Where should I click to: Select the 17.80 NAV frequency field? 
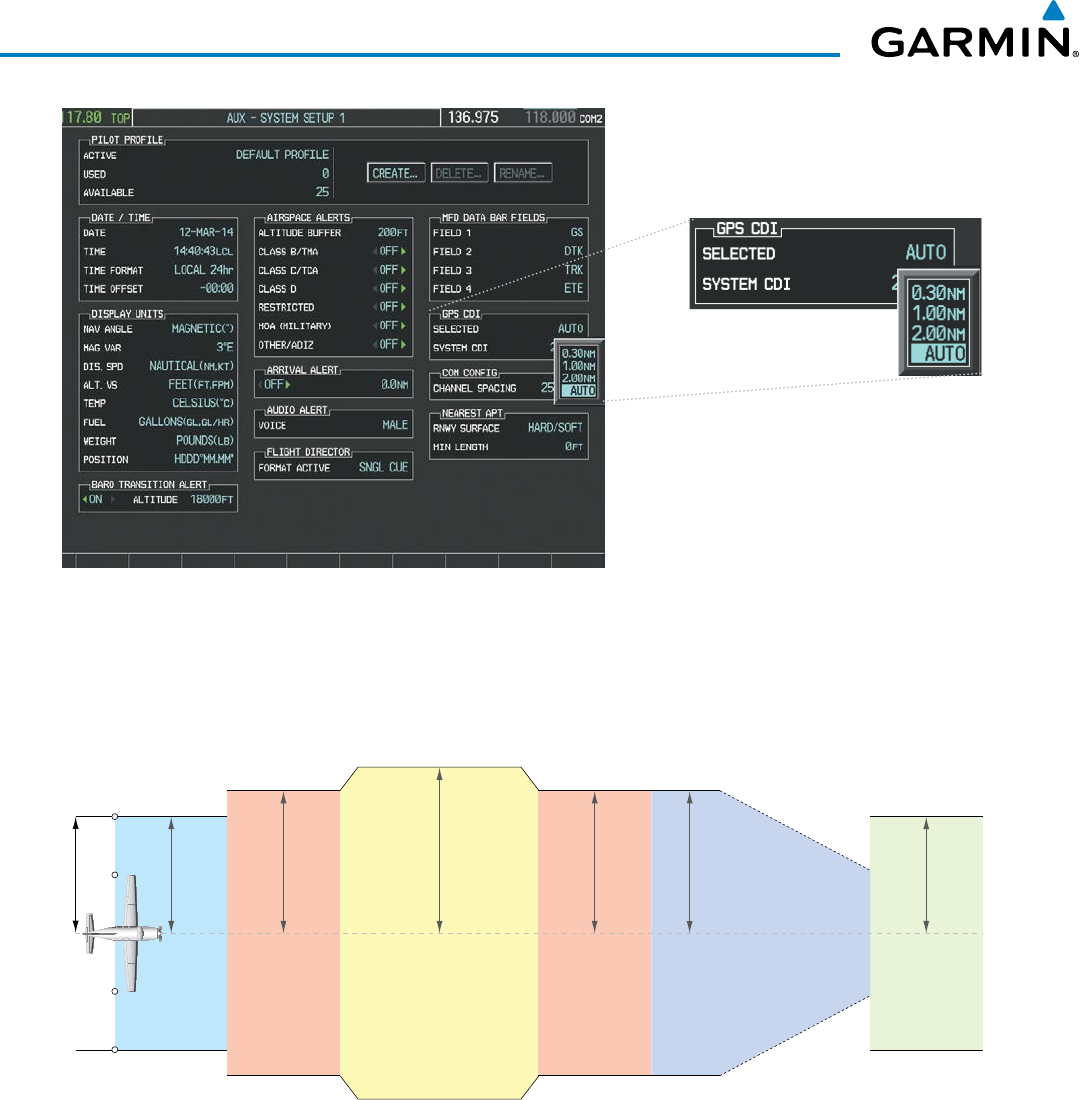click(84, 117)
